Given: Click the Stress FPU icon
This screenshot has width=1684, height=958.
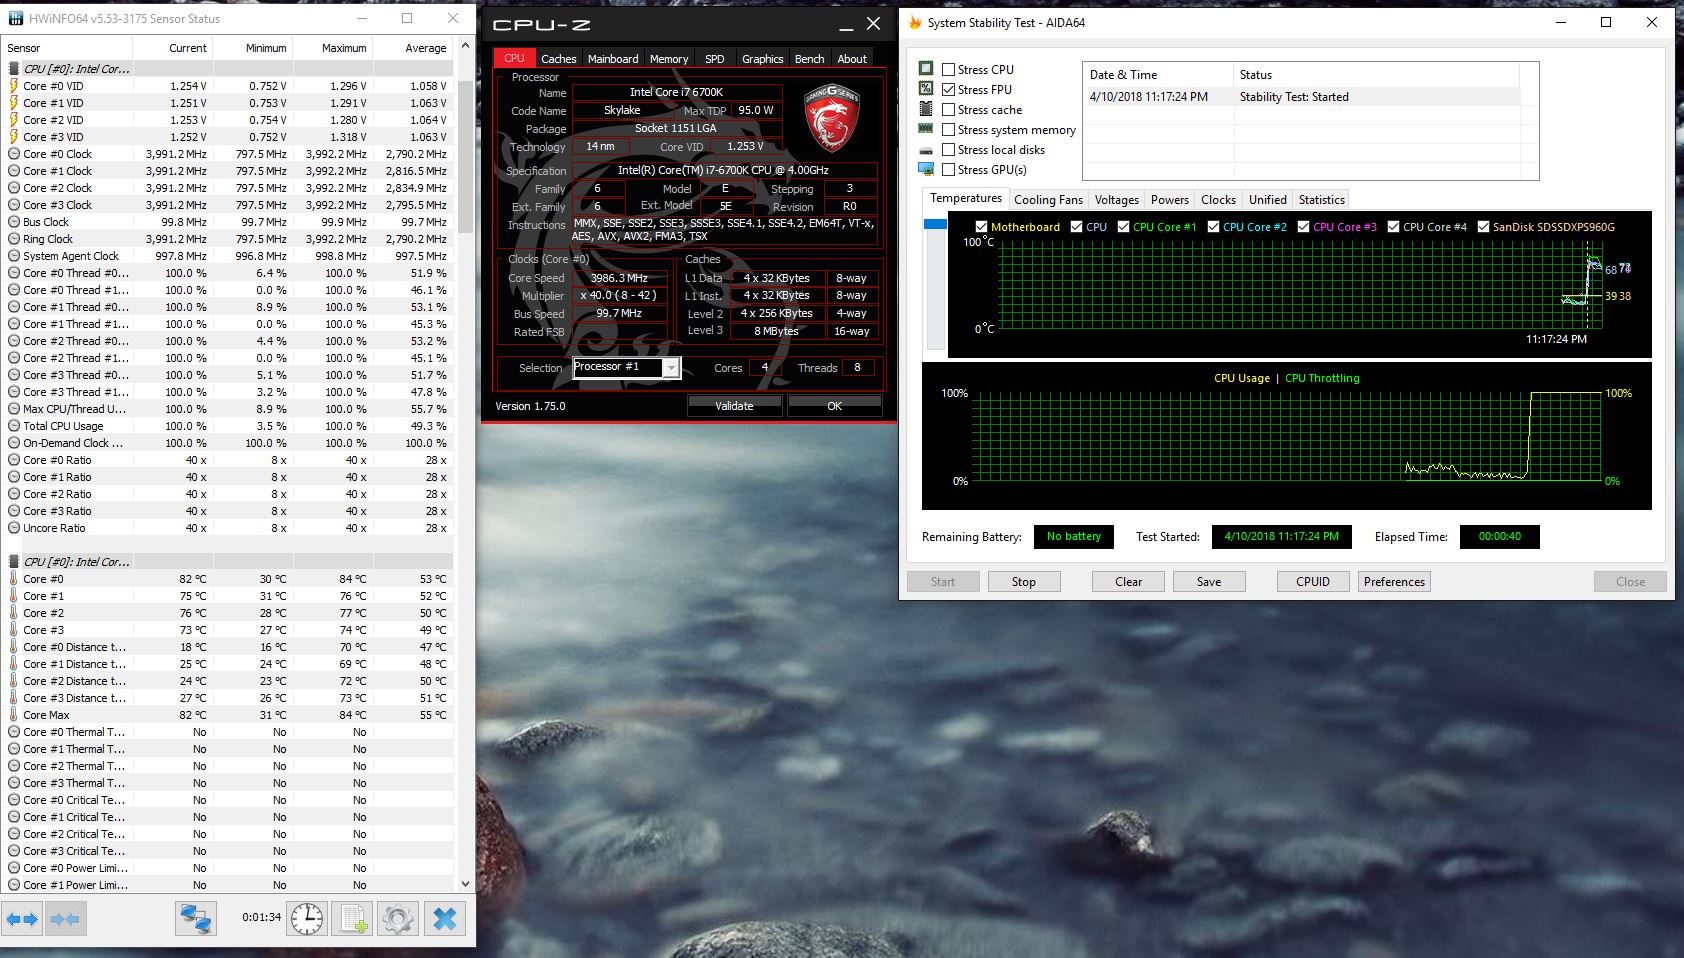Looking at the screenshot, I should (926, 89).
